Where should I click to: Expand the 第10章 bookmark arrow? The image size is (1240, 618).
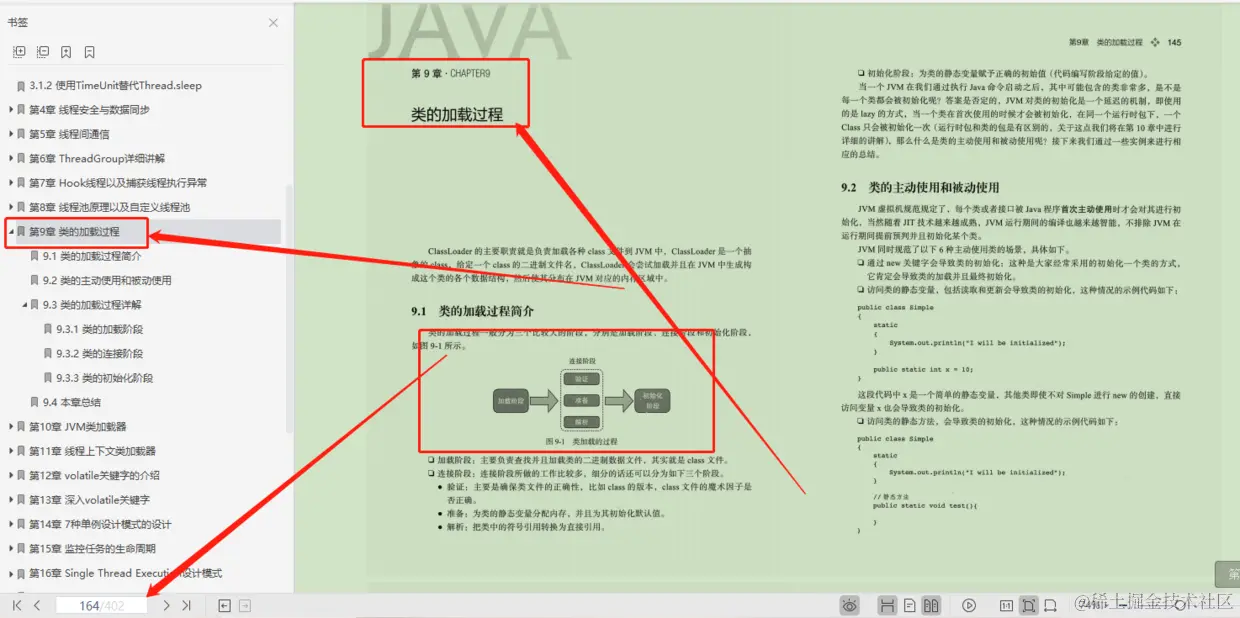(x=10, y=427)
